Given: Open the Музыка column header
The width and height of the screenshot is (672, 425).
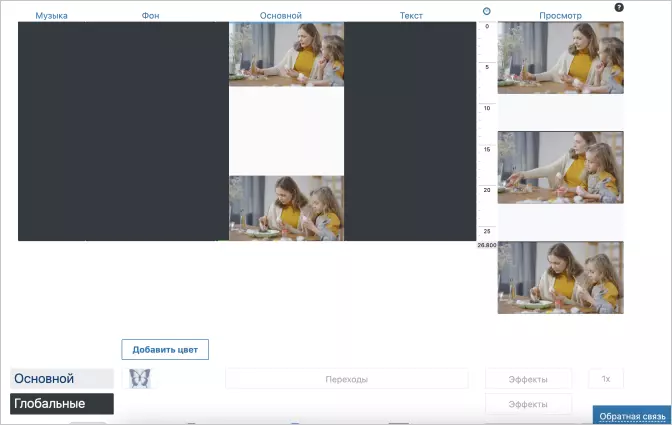Looking at the screenshot, I should point(51,16).
